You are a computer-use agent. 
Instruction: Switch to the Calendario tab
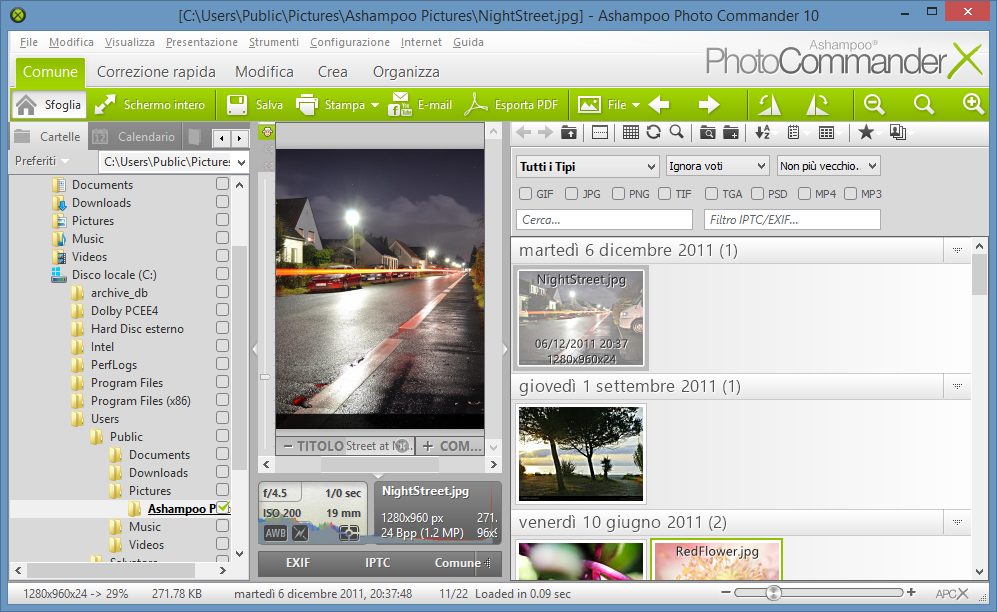[134, 137]
